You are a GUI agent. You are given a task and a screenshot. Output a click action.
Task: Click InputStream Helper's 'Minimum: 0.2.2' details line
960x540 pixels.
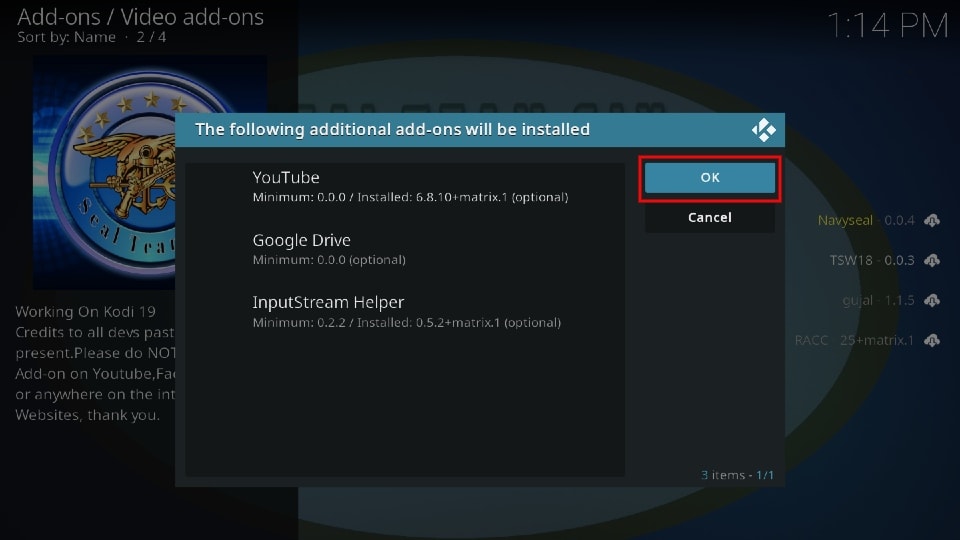pyautogui.click(x=407, y=323)
